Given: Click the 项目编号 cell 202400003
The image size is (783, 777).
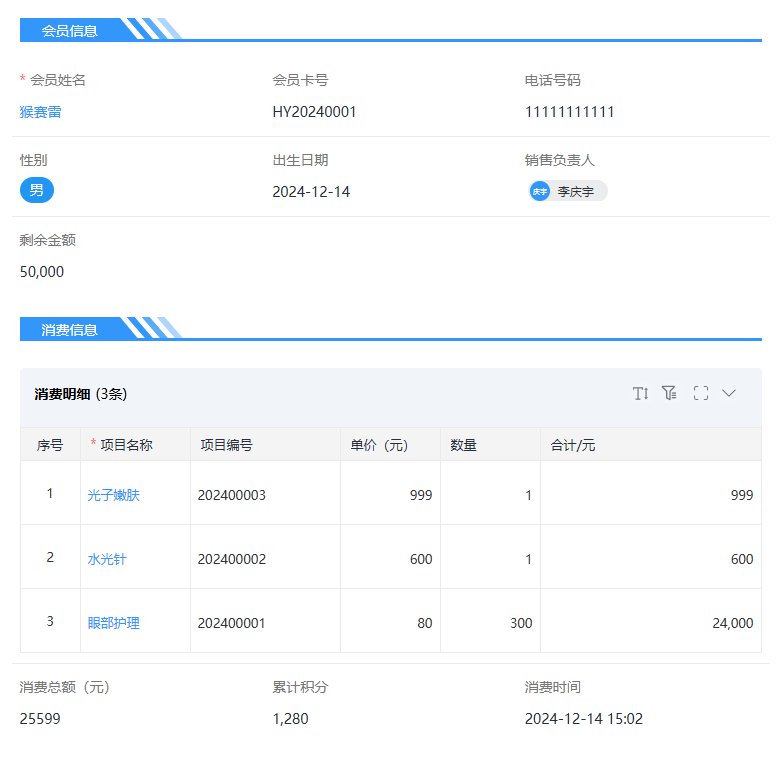Looking at the screenshot, I should click(232, 495).
